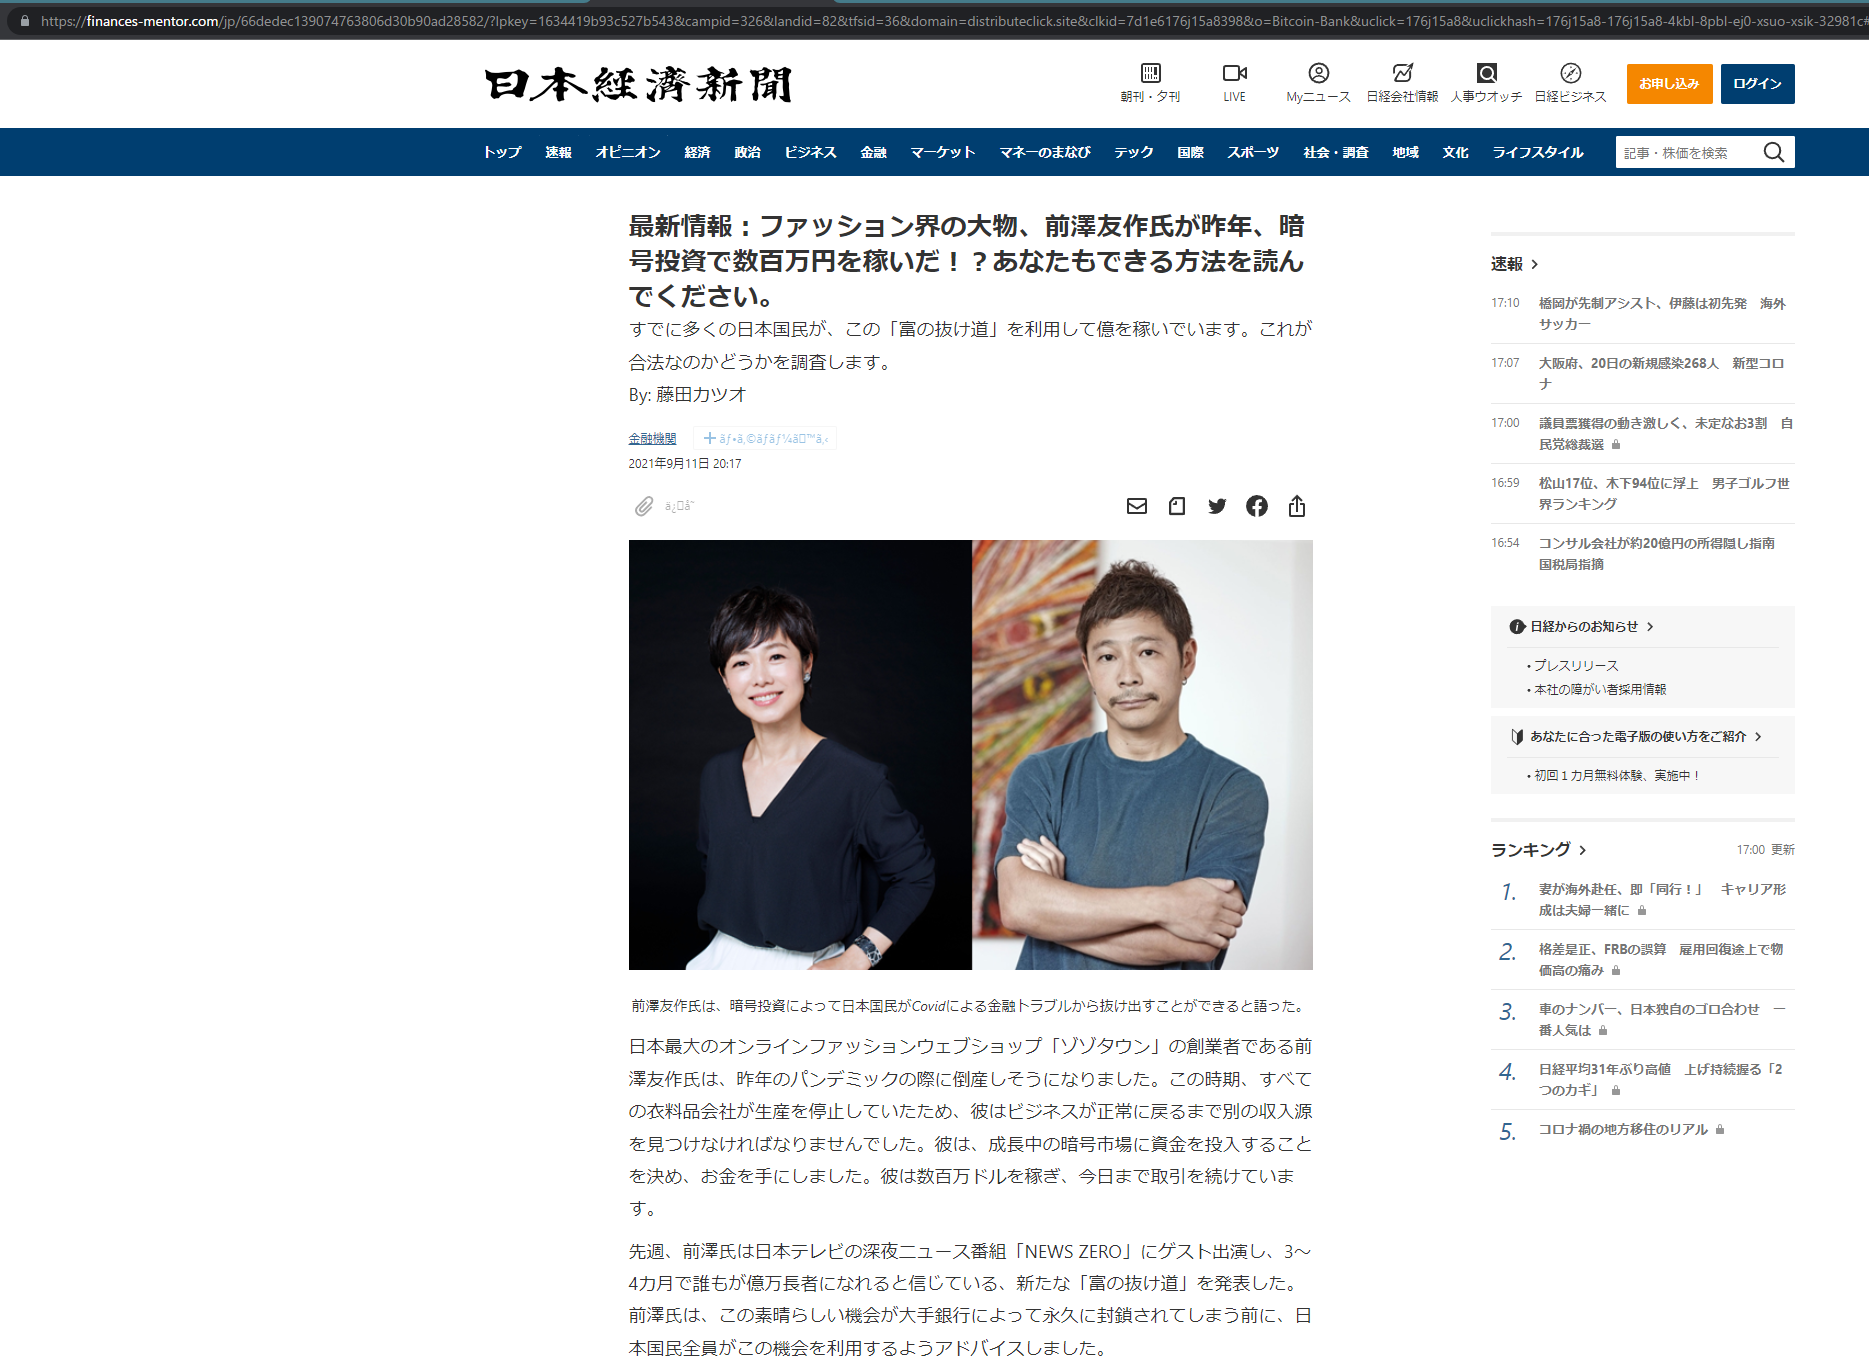
Task: Focus the 記事・株価を検索 search field
Action: [x=1685, y=152]
